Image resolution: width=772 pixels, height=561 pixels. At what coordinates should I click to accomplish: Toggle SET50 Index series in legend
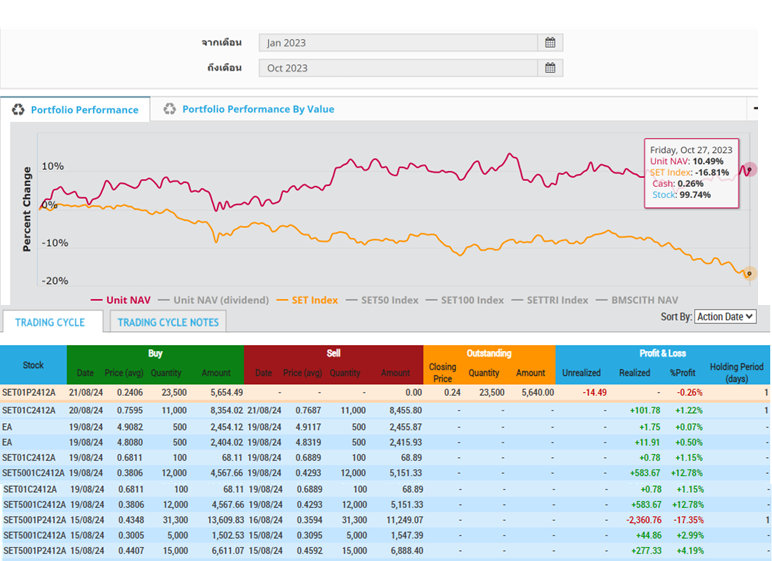pyautogui.click(x=382, y=300)
